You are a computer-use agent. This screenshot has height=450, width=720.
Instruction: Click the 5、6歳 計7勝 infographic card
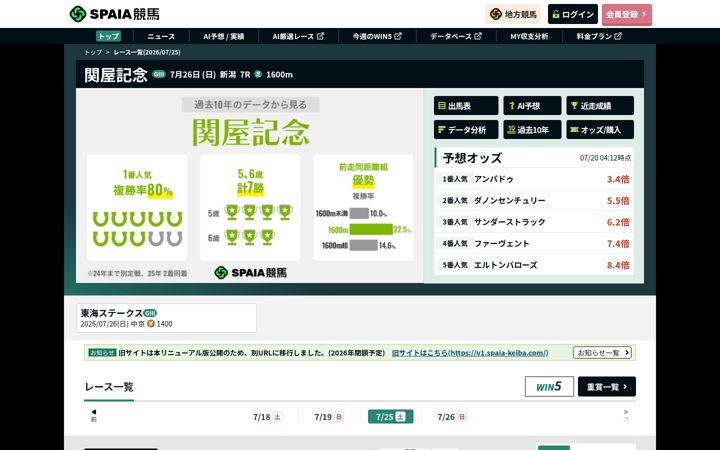point(250,208)
